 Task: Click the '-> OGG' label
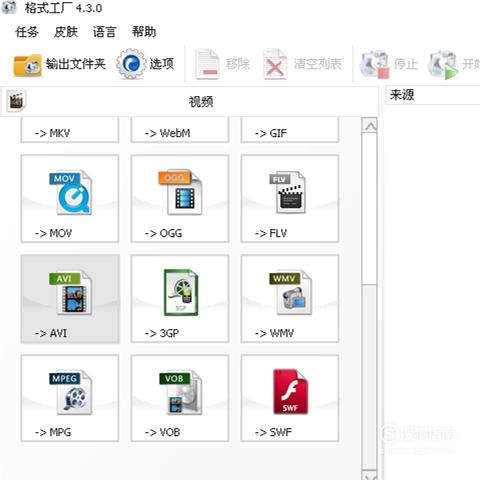[163, 233]
